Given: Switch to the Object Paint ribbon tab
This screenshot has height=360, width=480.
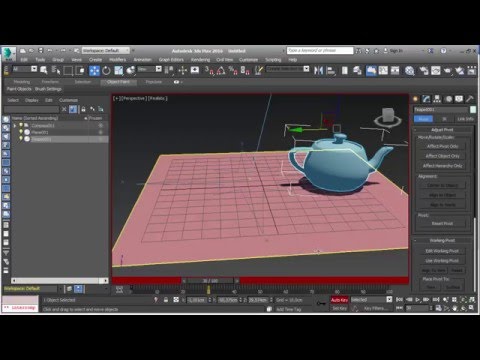Looking at the screenshot, I should [118, 82].
